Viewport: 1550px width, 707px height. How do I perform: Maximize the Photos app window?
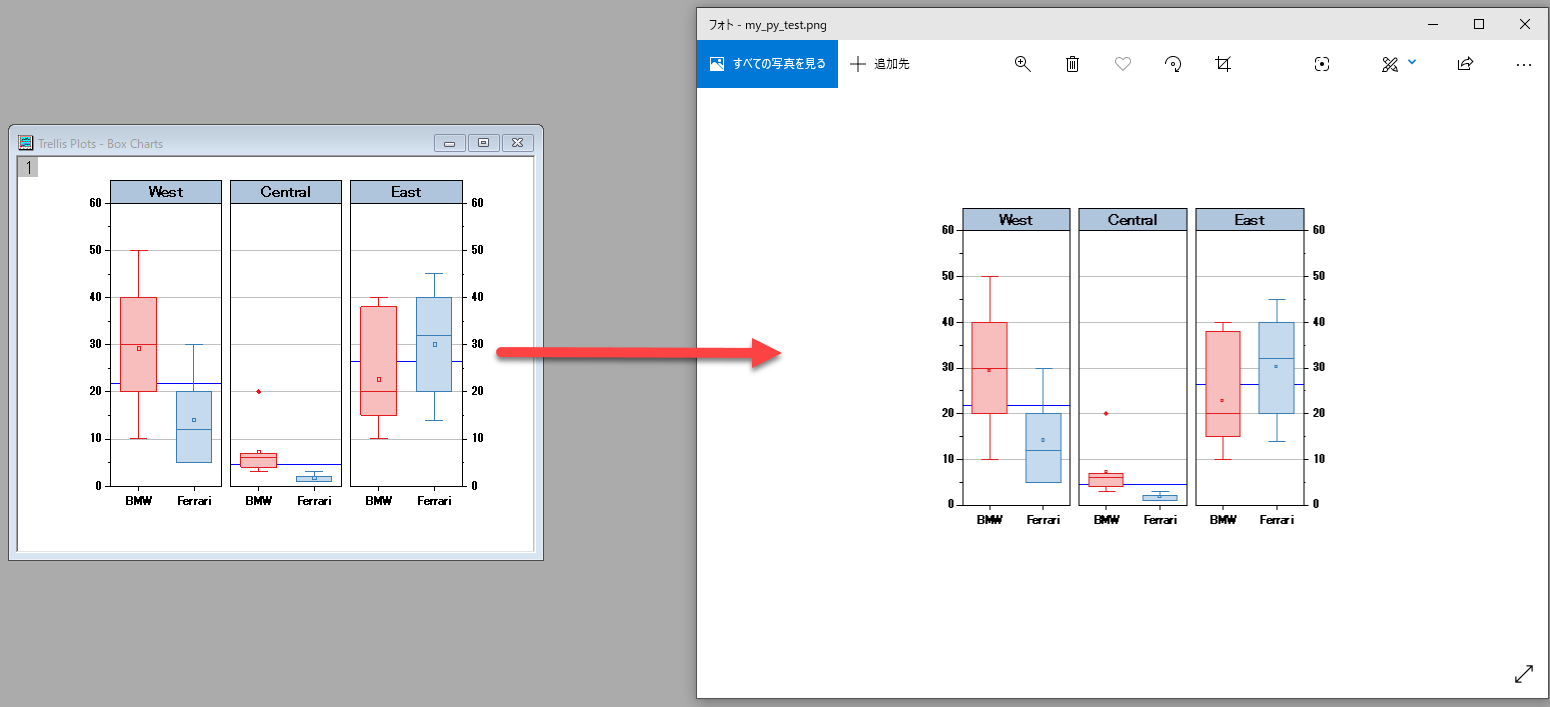(x=1479, y=24)
